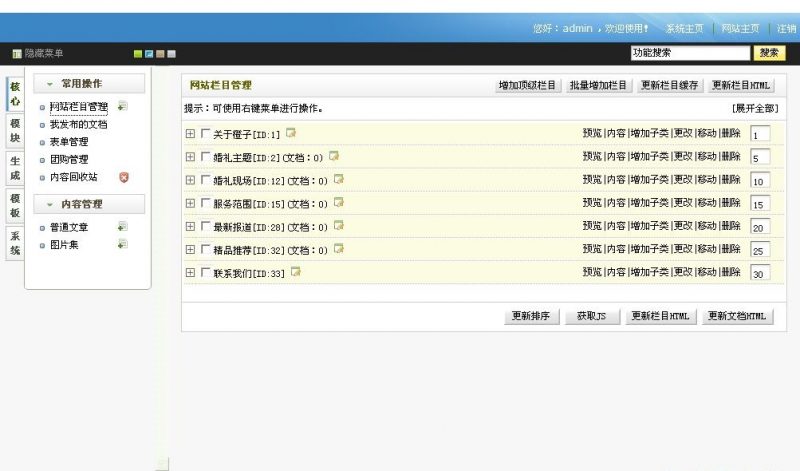The height and width of the screenshot is (471, 800).
Task: Click the note icon beside 联系我们[ID:33]
Action: 296,272
